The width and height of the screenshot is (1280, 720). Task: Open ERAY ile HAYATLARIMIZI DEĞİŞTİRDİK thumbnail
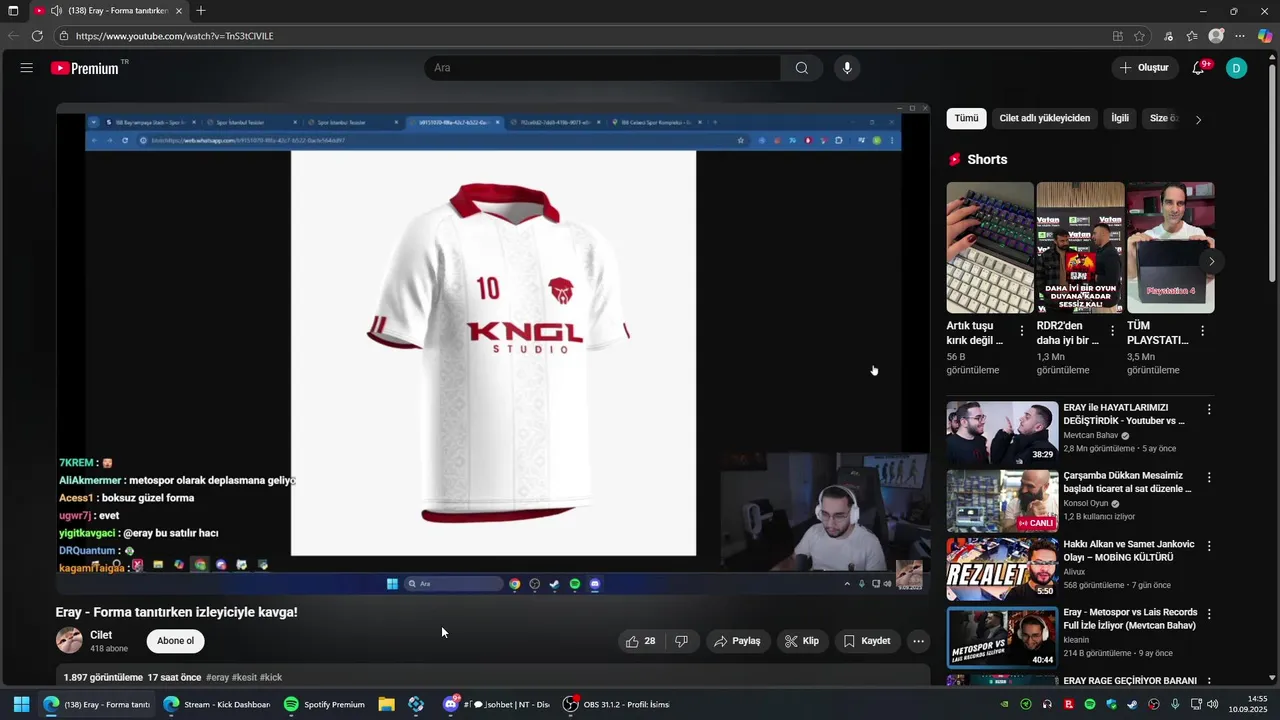coord(1002,433)
